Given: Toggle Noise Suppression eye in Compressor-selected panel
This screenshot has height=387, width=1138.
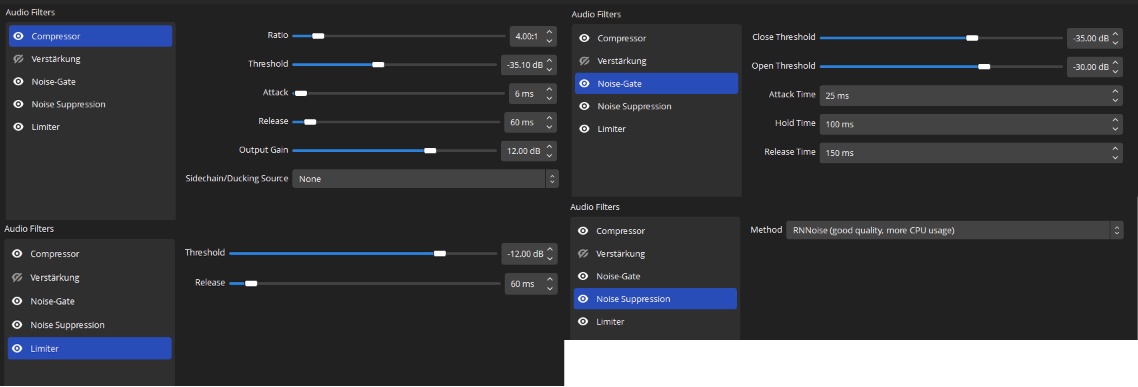Looking at the screenshot, I should (18, 105).
